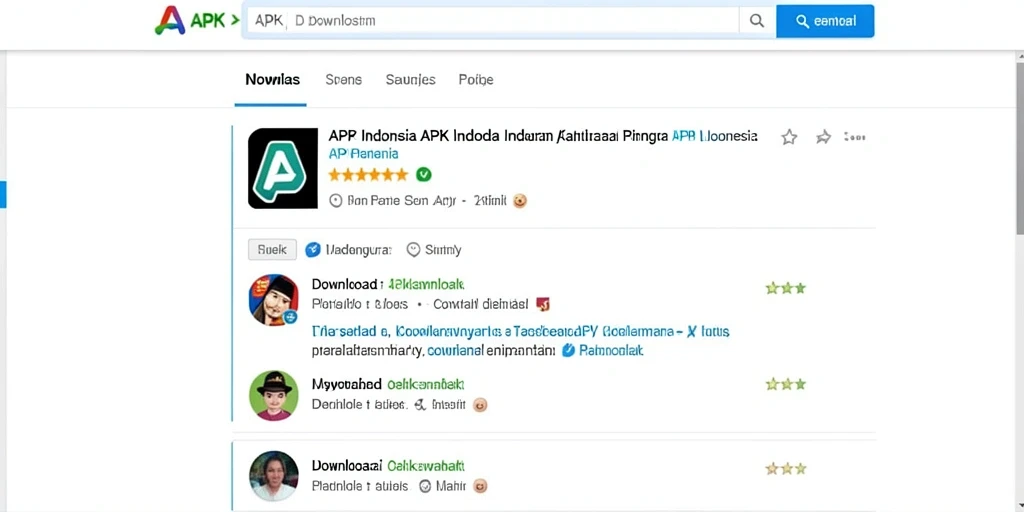
Task: Click the Suelk button
Action: [x=272, y=249]
